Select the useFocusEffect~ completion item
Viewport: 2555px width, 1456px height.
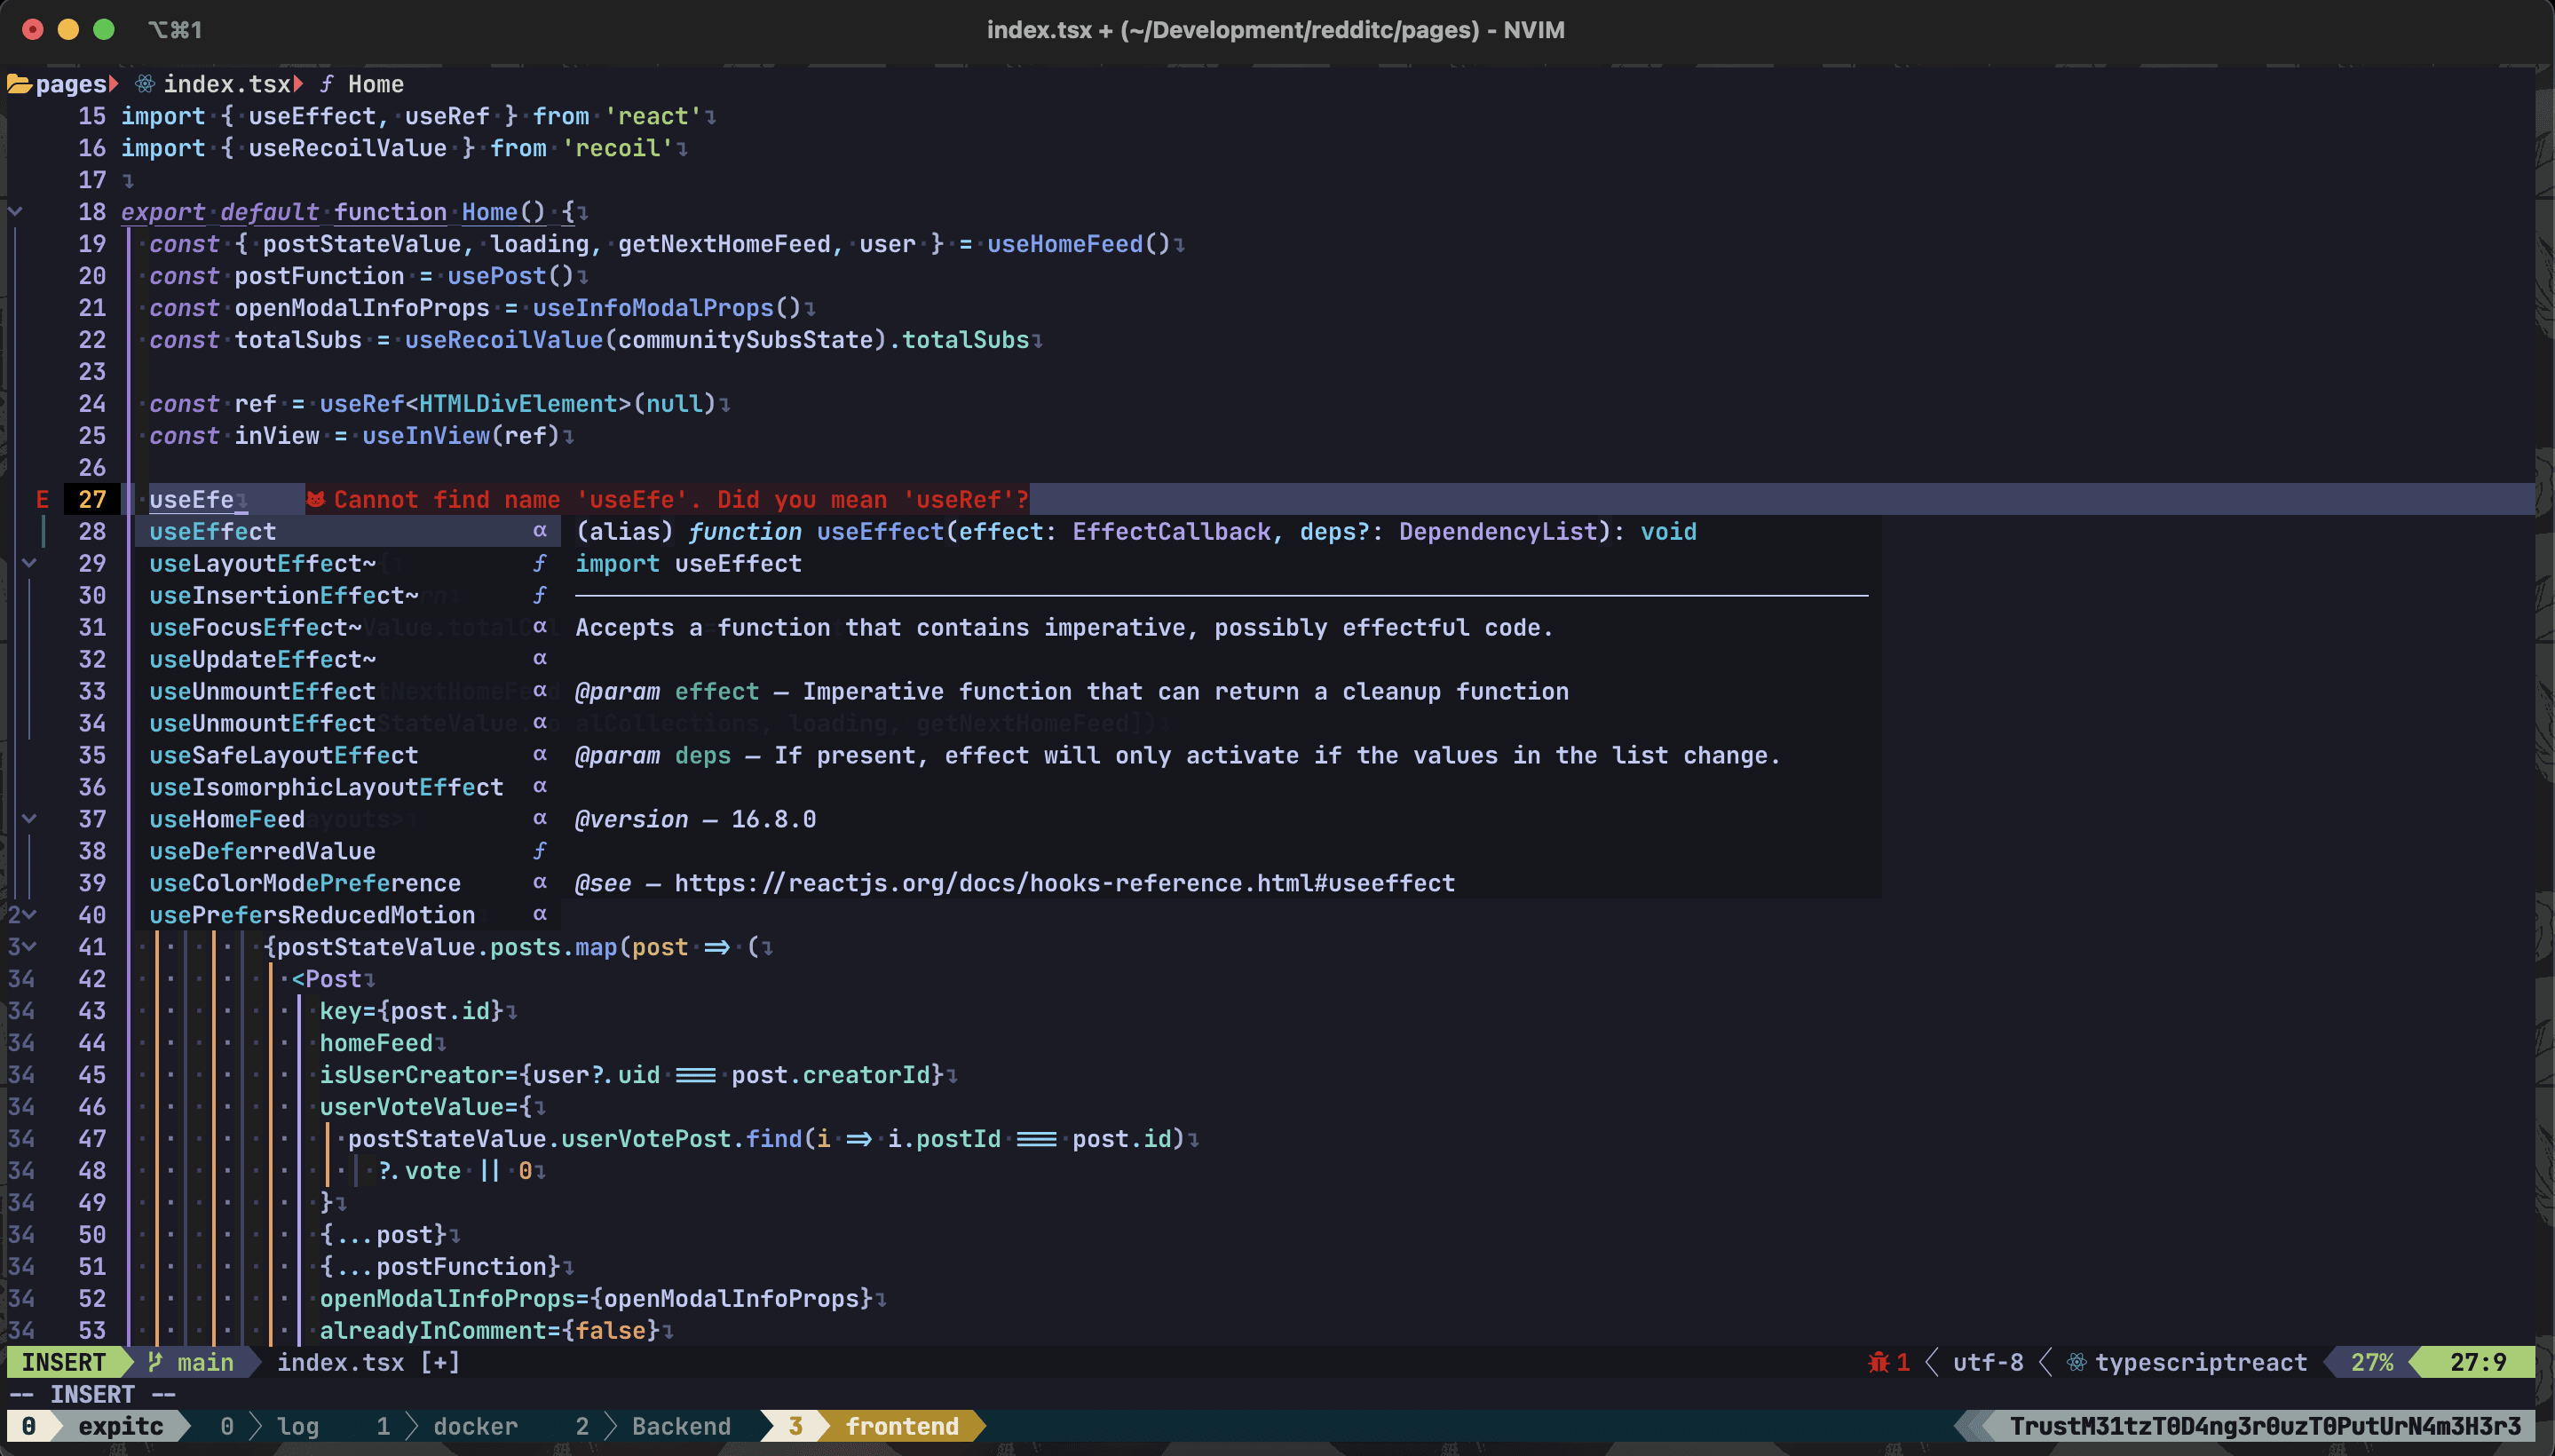click(347, 627)
